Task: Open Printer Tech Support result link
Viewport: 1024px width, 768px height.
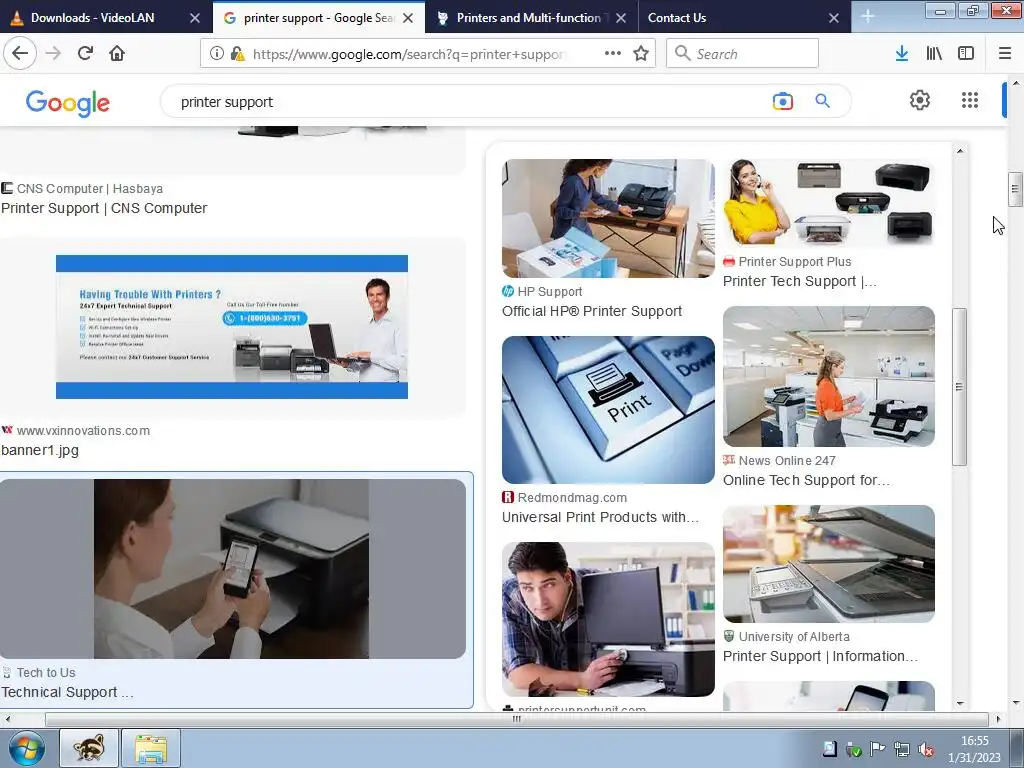Action: pyautogui.click(x=799, y=281)
